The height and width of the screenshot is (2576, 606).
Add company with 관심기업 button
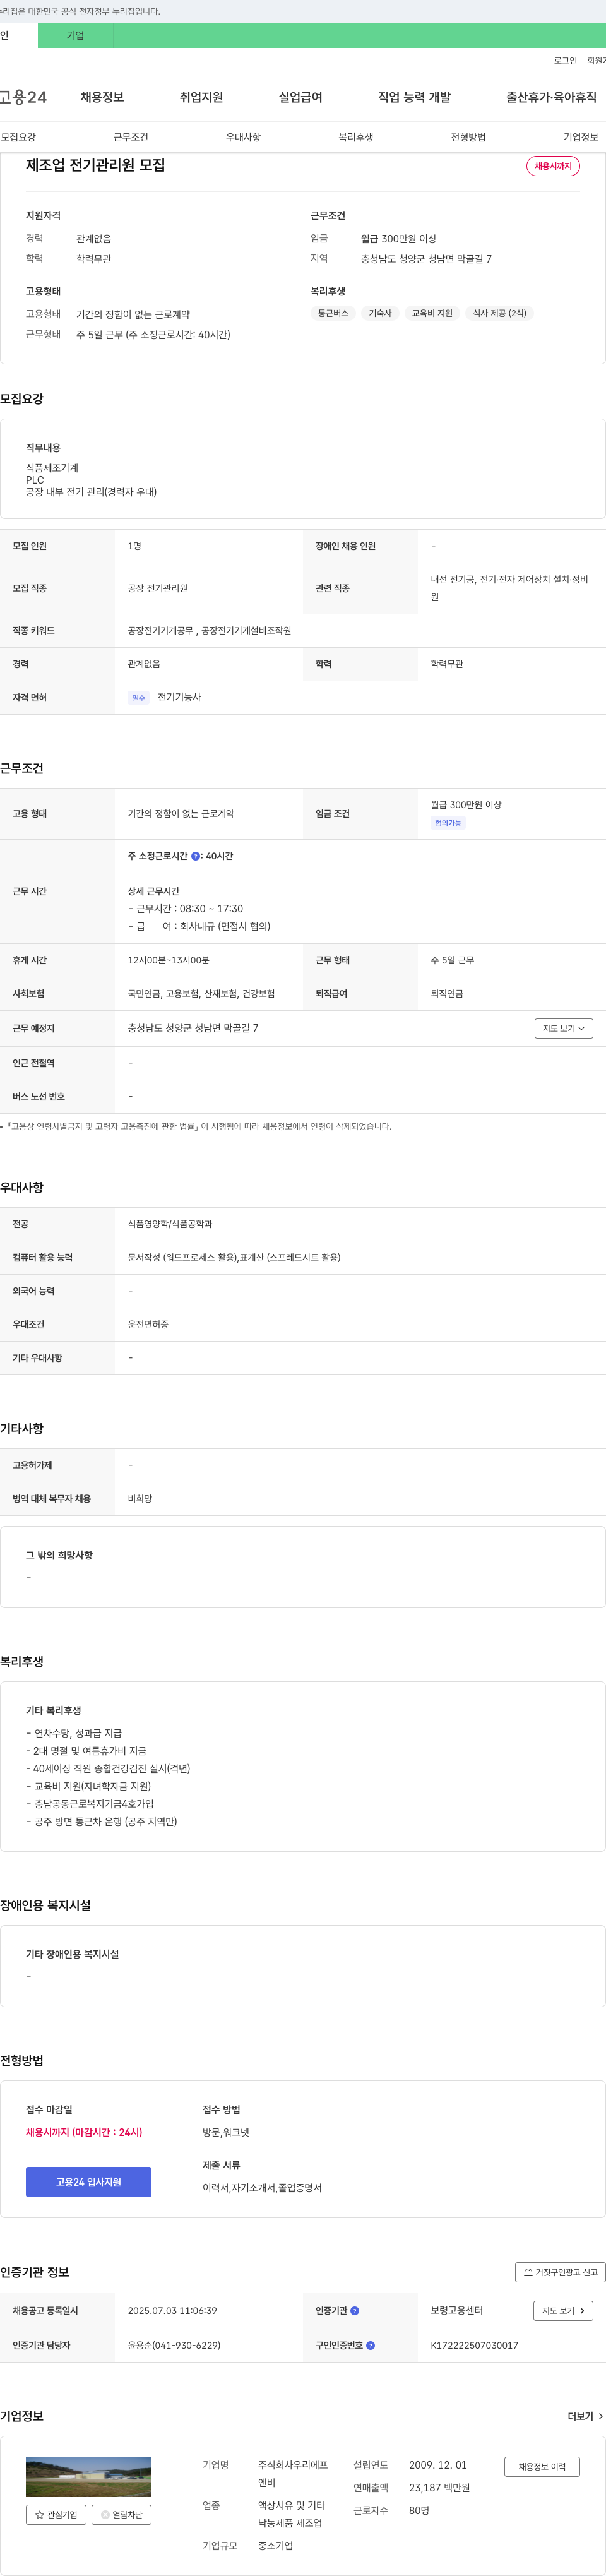point(56,2514)
